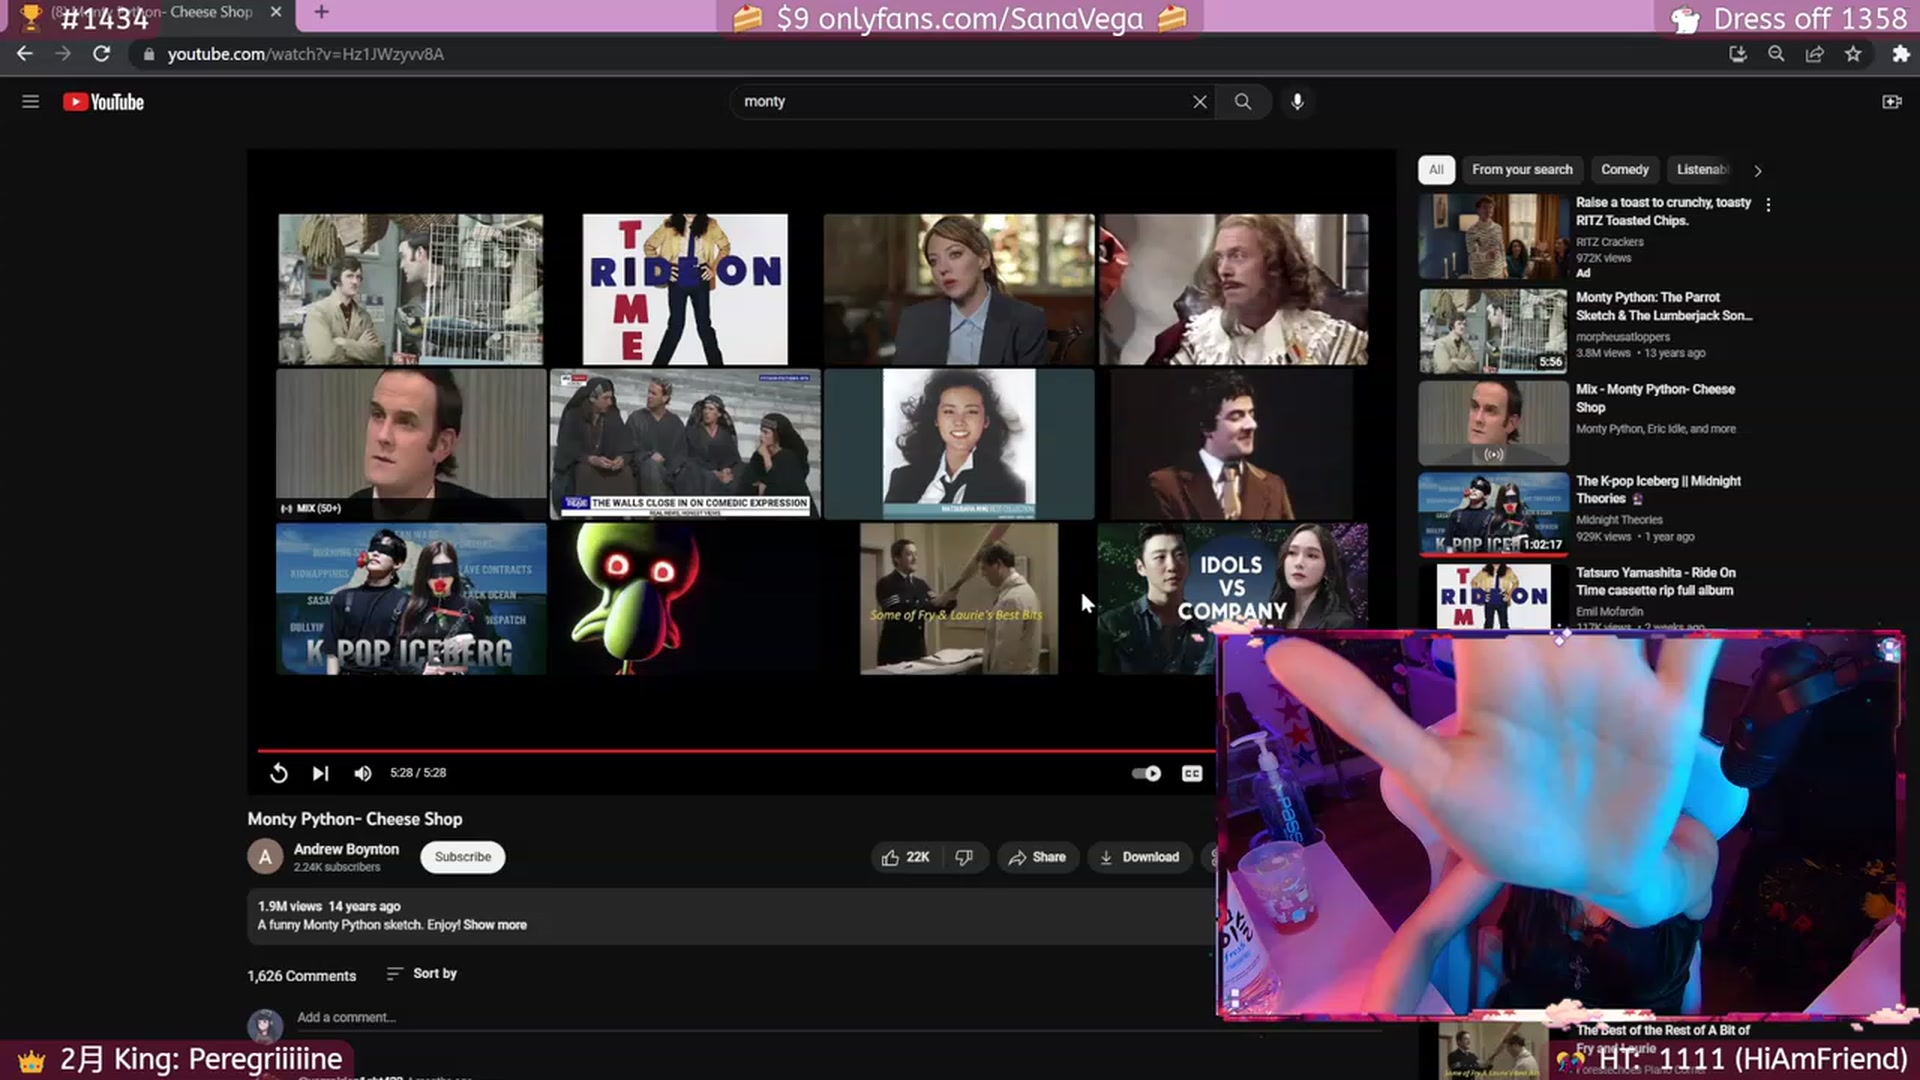Toggle closed captions
Viewport: 1920px width, 1080px height.
click(x=1192, y=773)
